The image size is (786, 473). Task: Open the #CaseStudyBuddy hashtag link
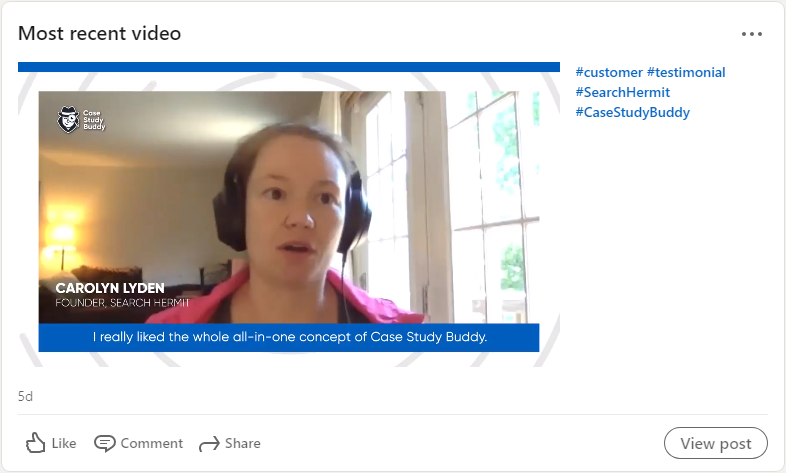pyautogui.click(x=633, y=112)
